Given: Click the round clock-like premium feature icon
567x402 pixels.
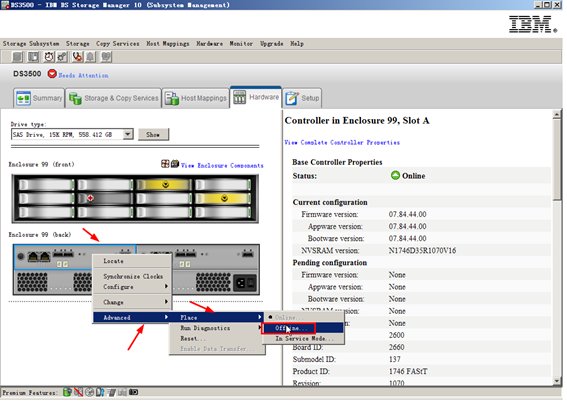Looking at the screenshot, I should pyautogui.click(x=89, y=392).
